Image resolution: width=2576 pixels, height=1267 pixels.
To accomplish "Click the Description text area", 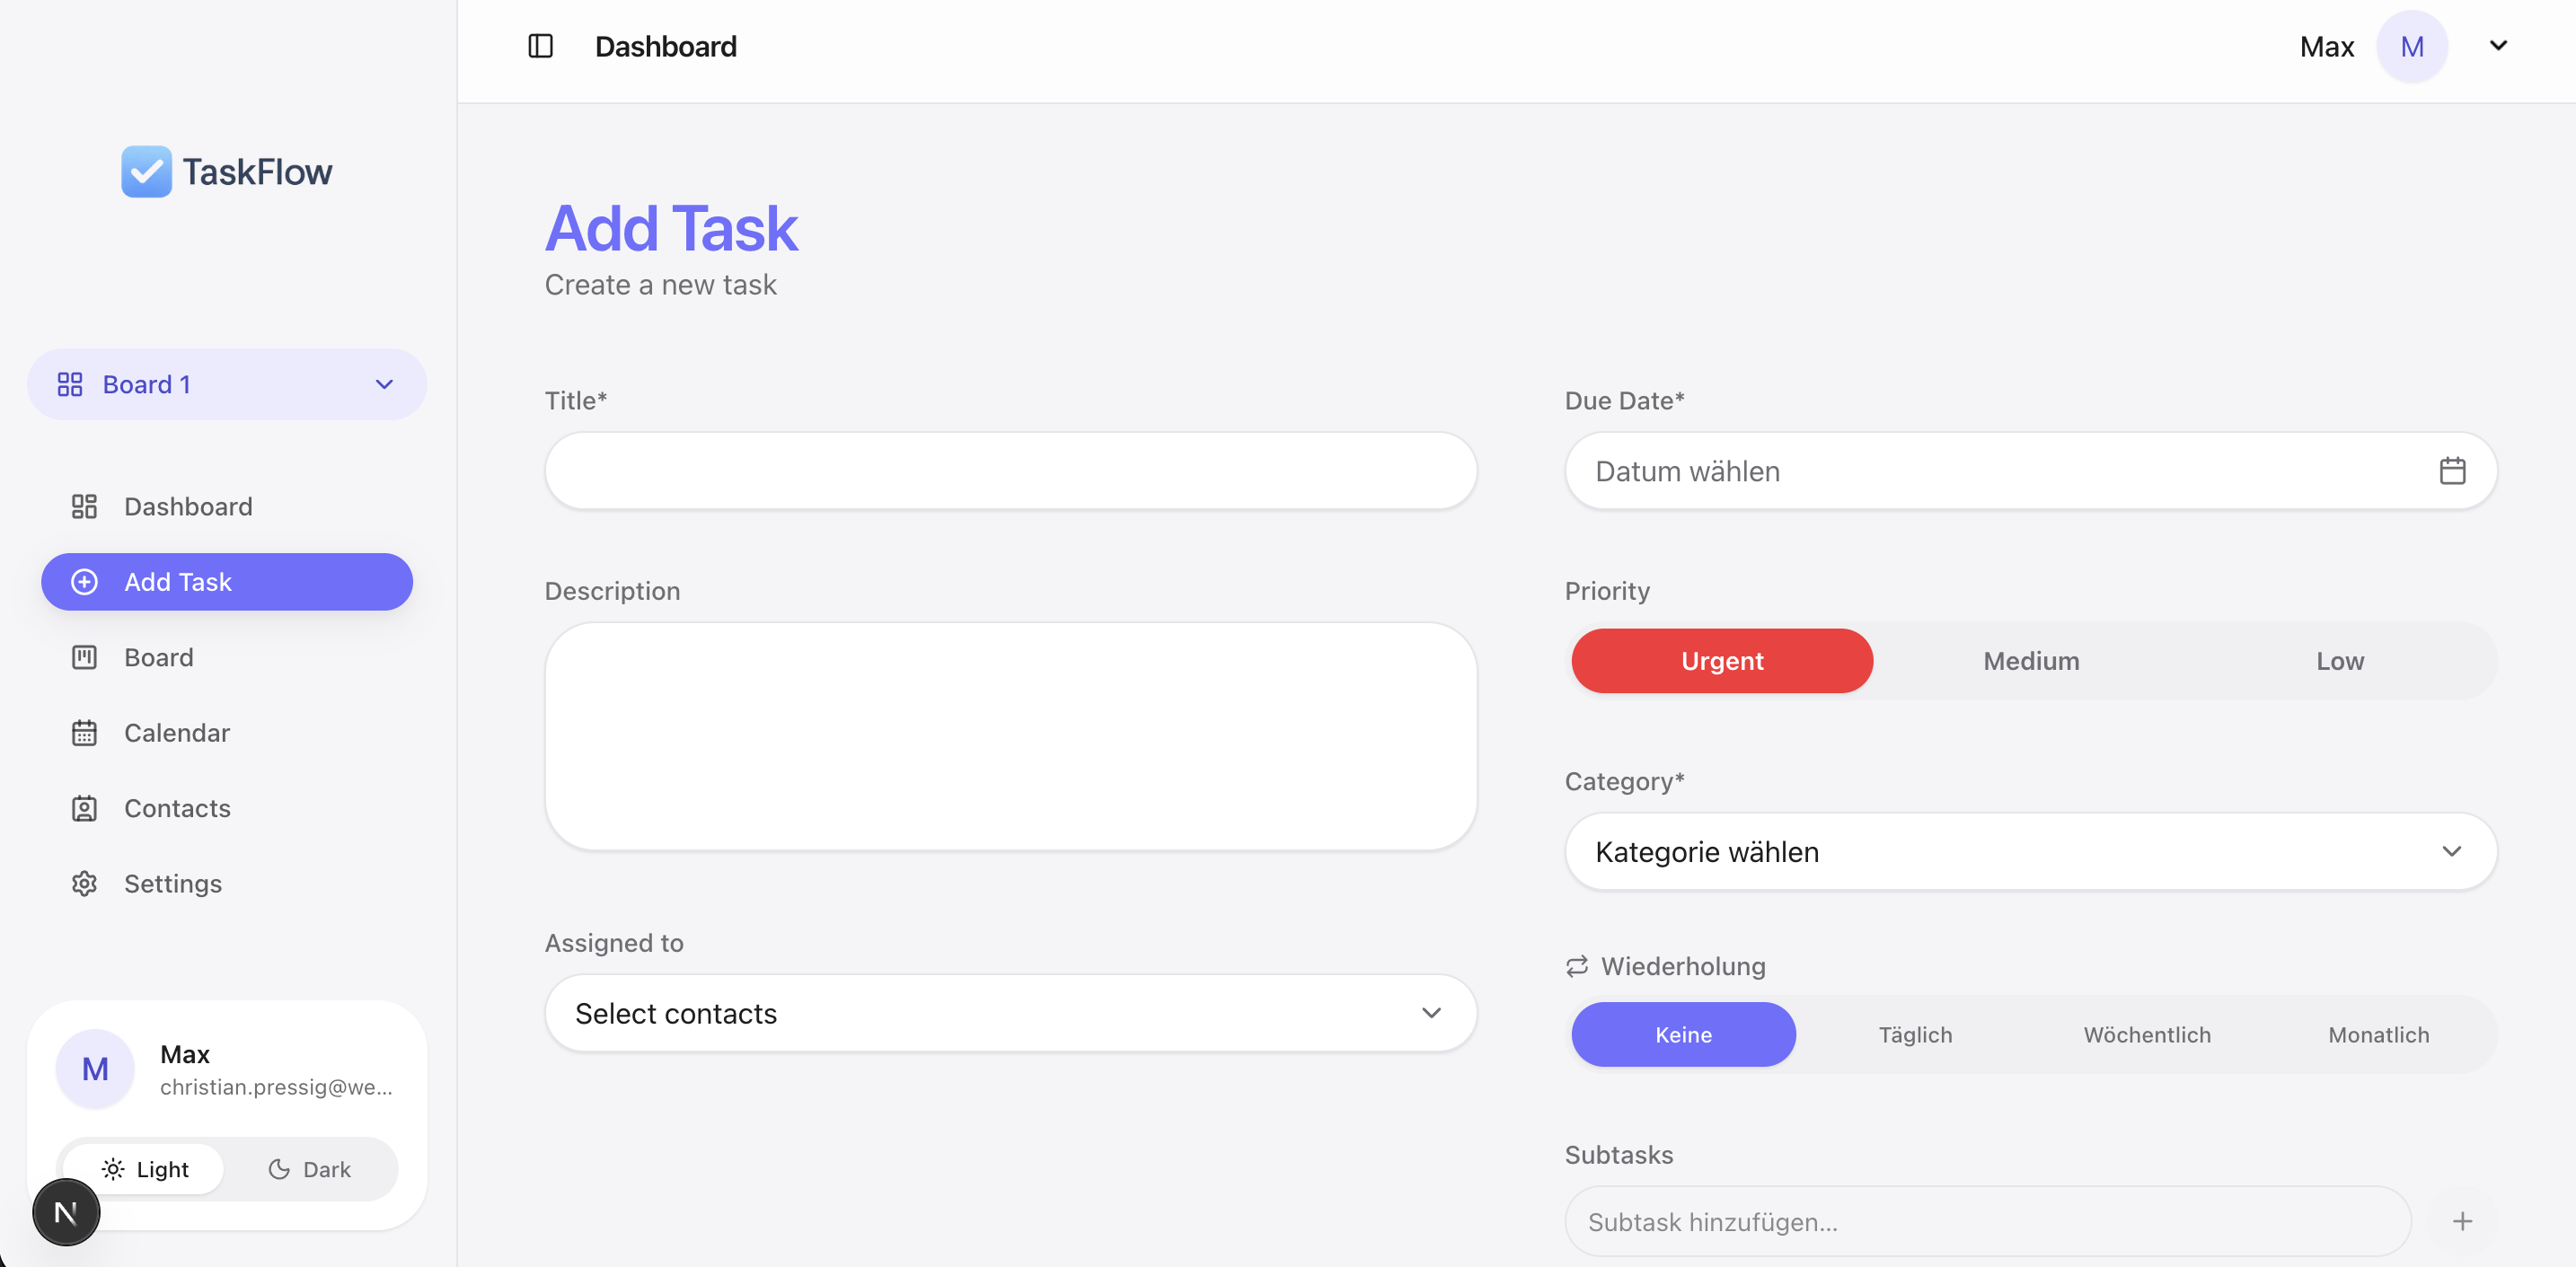I will click(1011, 737).
